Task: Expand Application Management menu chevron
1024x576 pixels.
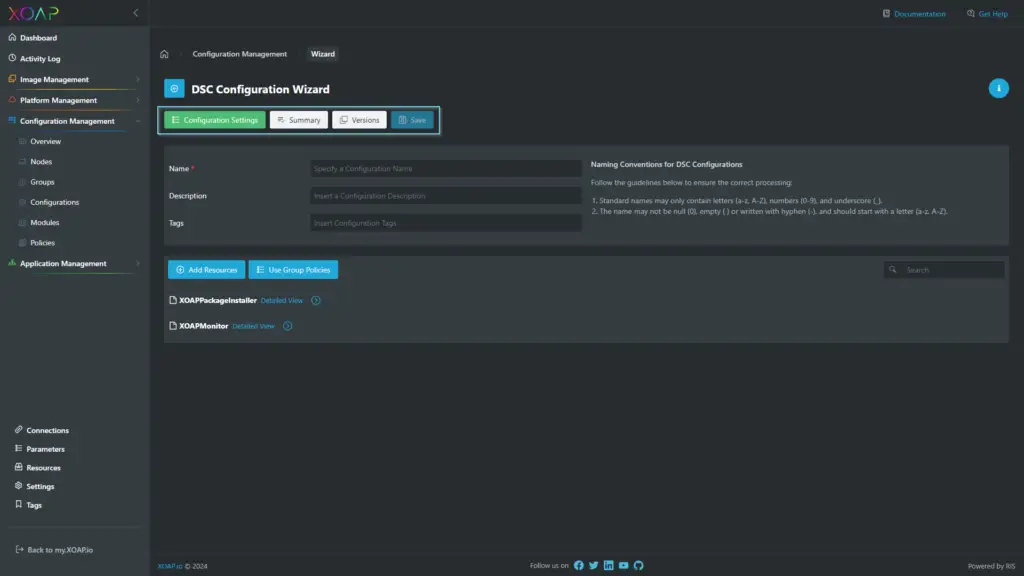Action: [x=138, y=264]
